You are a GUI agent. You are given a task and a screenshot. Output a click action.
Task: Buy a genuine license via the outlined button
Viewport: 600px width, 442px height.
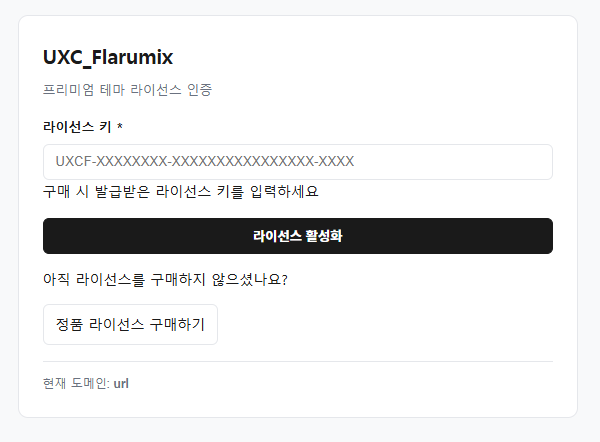coord(130,325)
